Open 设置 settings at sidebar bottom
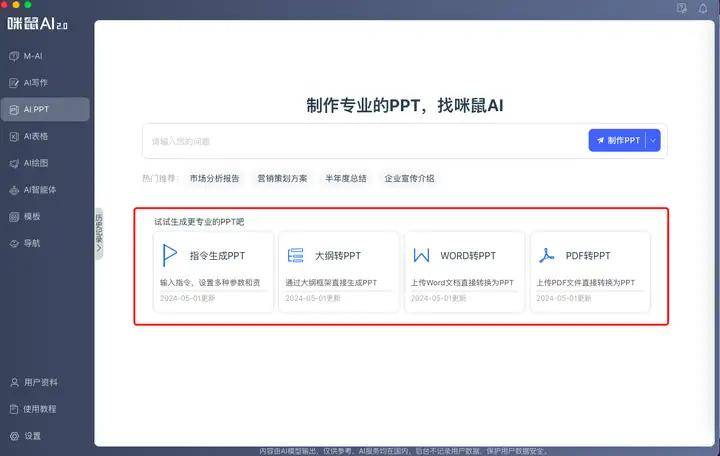This screenshot has width=720, height=456. (x=32, y=436)
